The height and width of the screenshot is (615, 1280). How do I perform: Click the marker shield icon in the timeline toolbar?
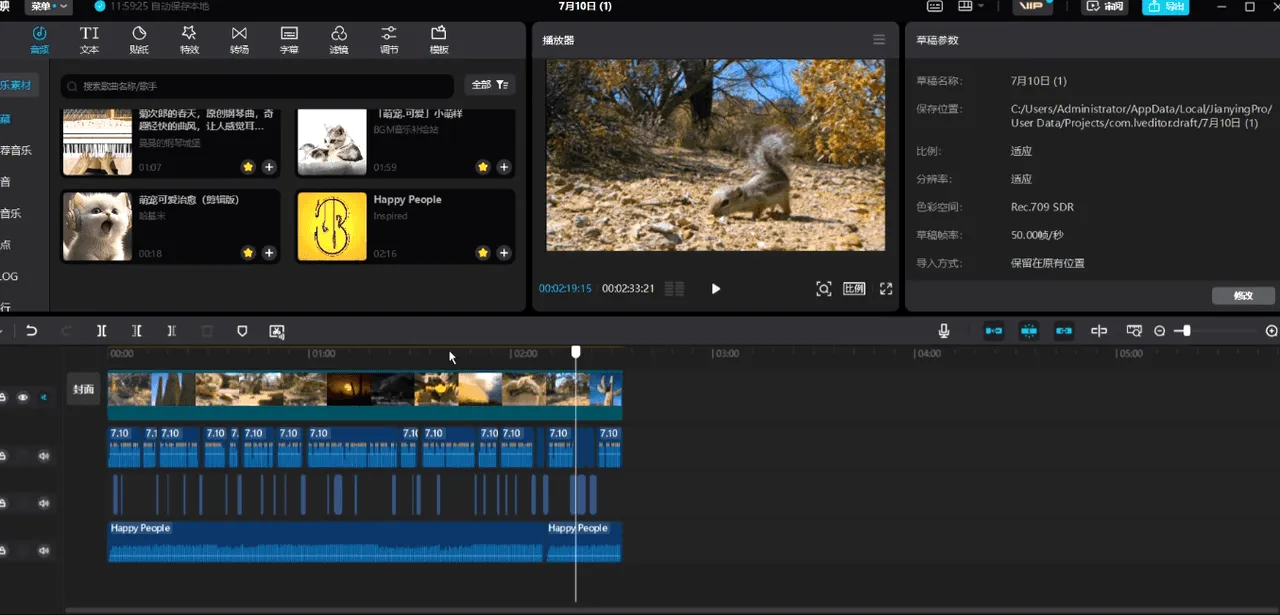click(x=242, y=331)
